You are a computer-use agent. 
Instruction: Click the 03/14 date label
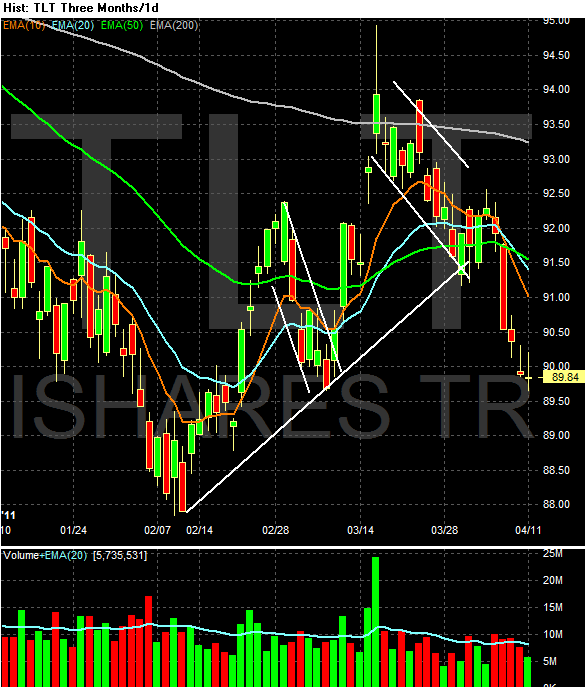(x=360, y=530)
